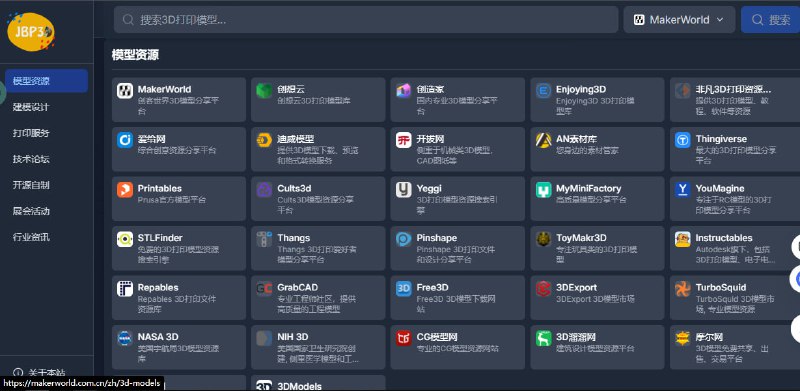Open the MakerWorld search source dropdown

pyautogui.click(x=679, y=20)
